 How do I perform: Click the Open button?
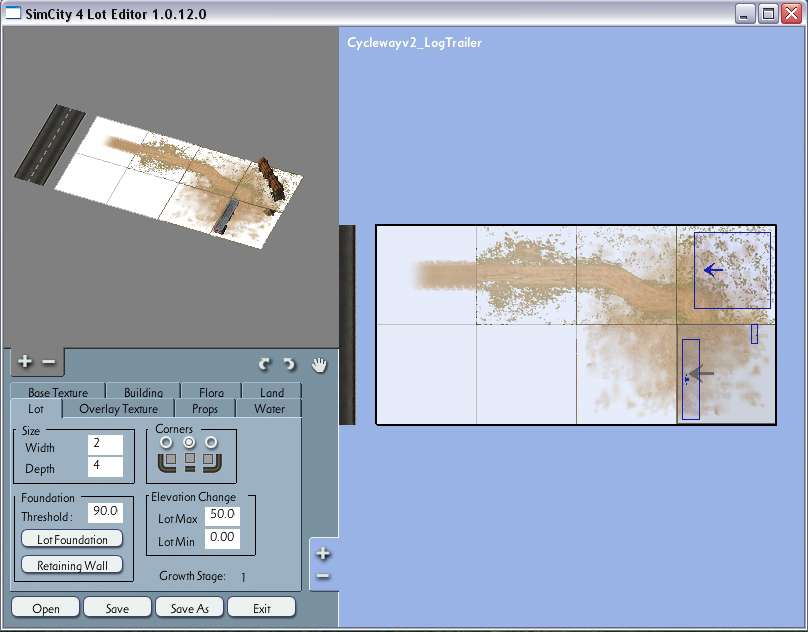pos(45,608)
